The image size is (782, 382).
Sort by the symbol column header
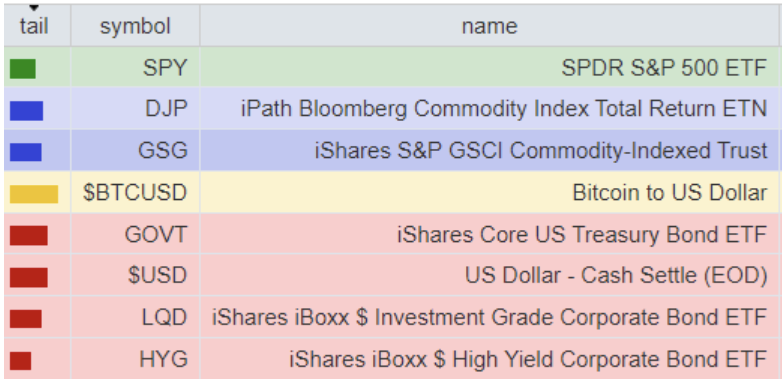pos(135,26)
